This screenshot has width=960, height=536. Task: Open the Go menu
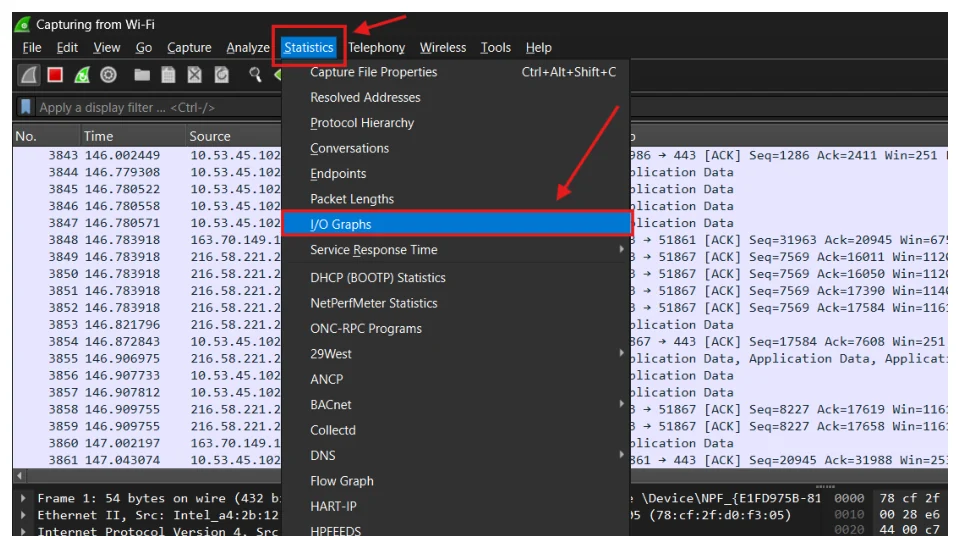point(144,48)
